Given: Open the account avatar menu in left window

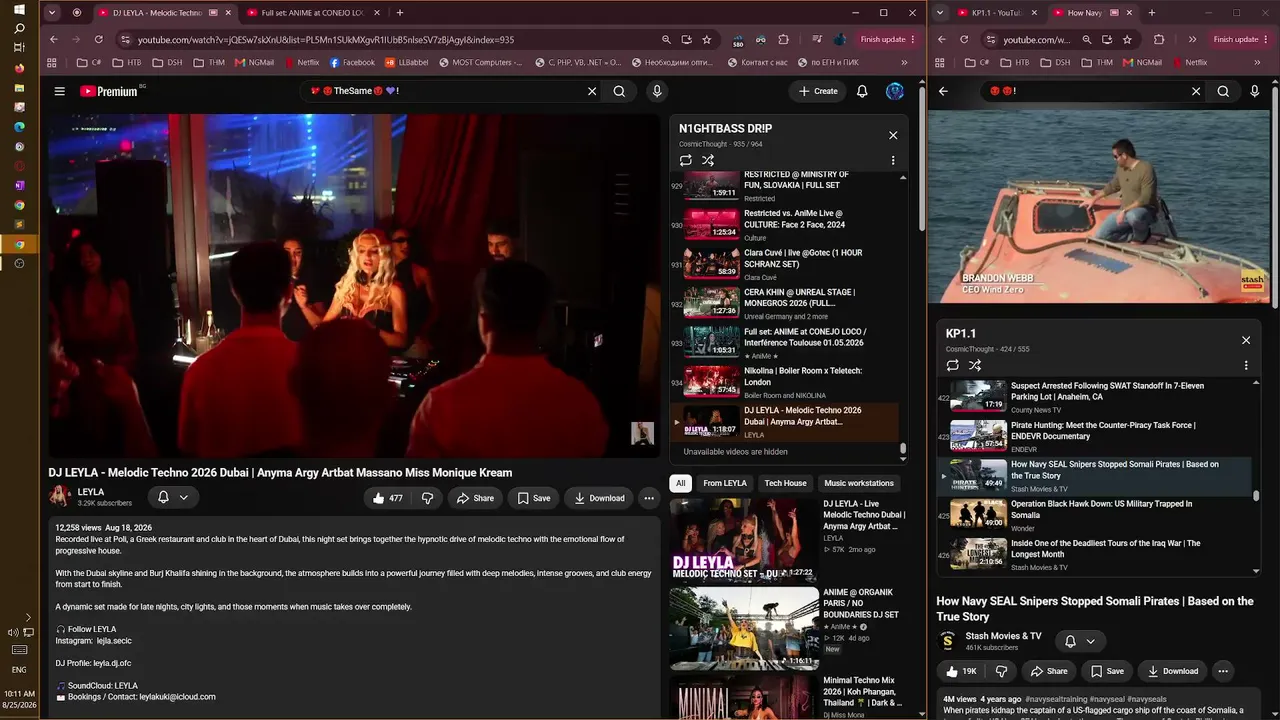Looking at the screenshot, I should (895, 91).
